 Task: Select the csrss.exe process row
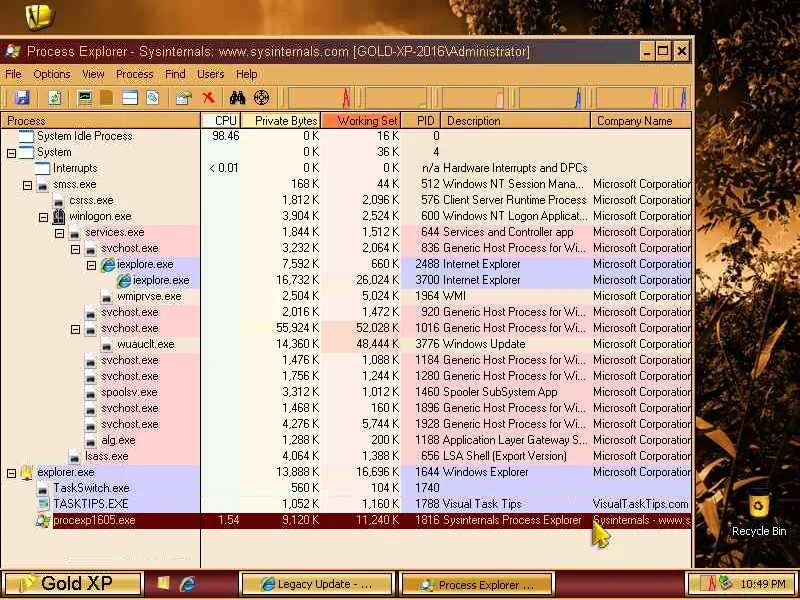point(346,201)
